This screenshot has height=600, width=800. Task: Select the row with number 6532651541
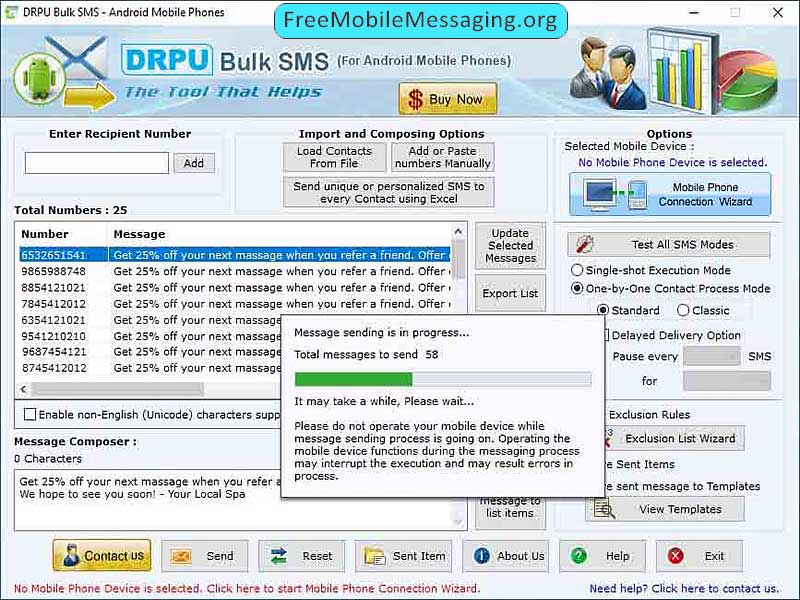(235, 255)
